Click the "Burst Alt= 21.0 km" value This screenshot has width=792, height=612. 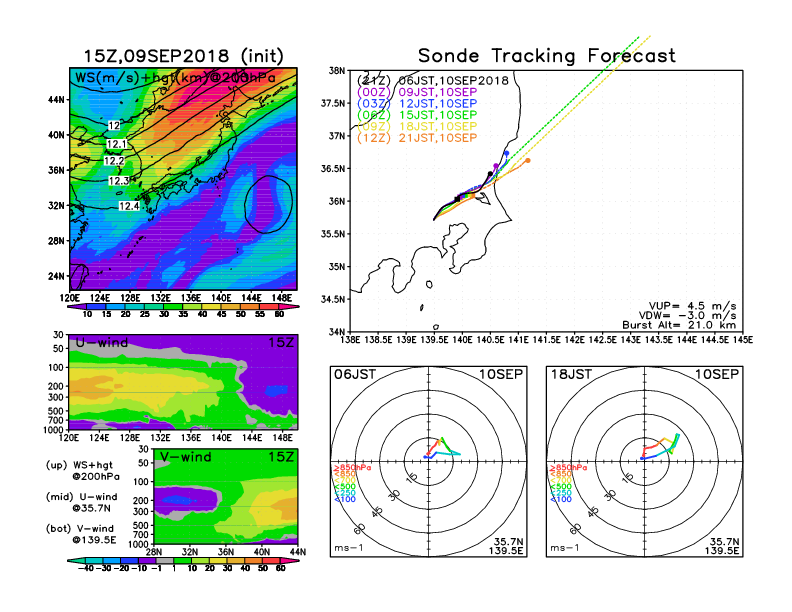click(679, 325)
